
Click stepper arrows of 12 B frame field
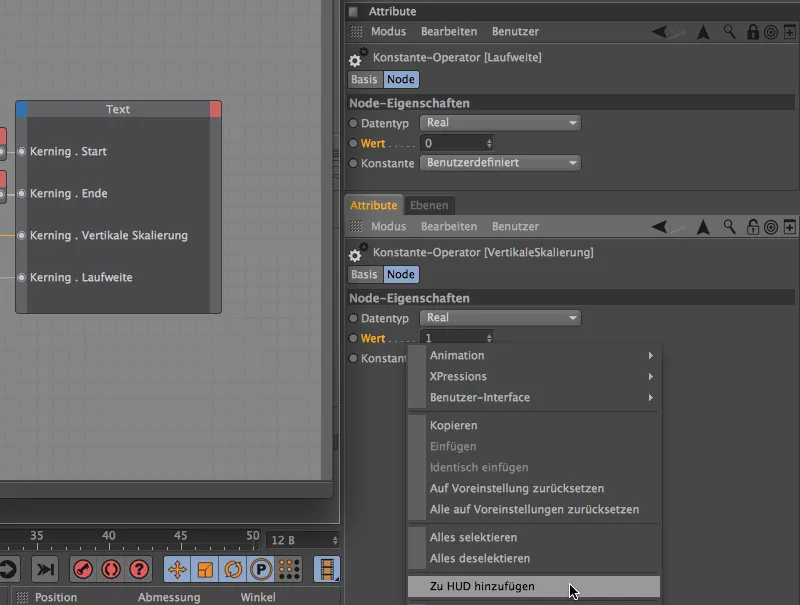click(335, 540)
